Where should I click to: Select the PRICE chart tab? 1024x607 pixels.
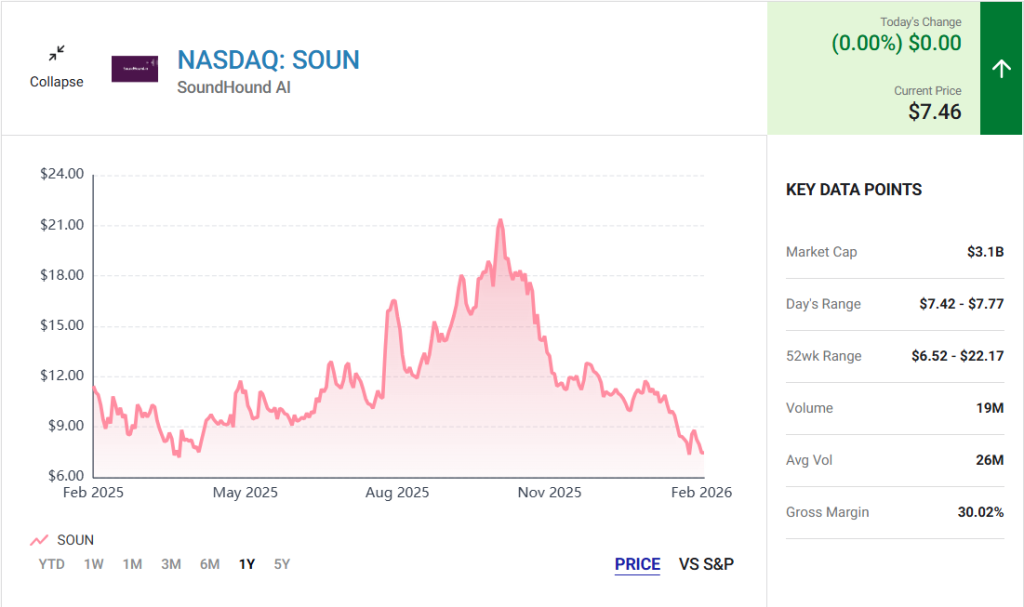pyautogui.click(x=637, y=564)
